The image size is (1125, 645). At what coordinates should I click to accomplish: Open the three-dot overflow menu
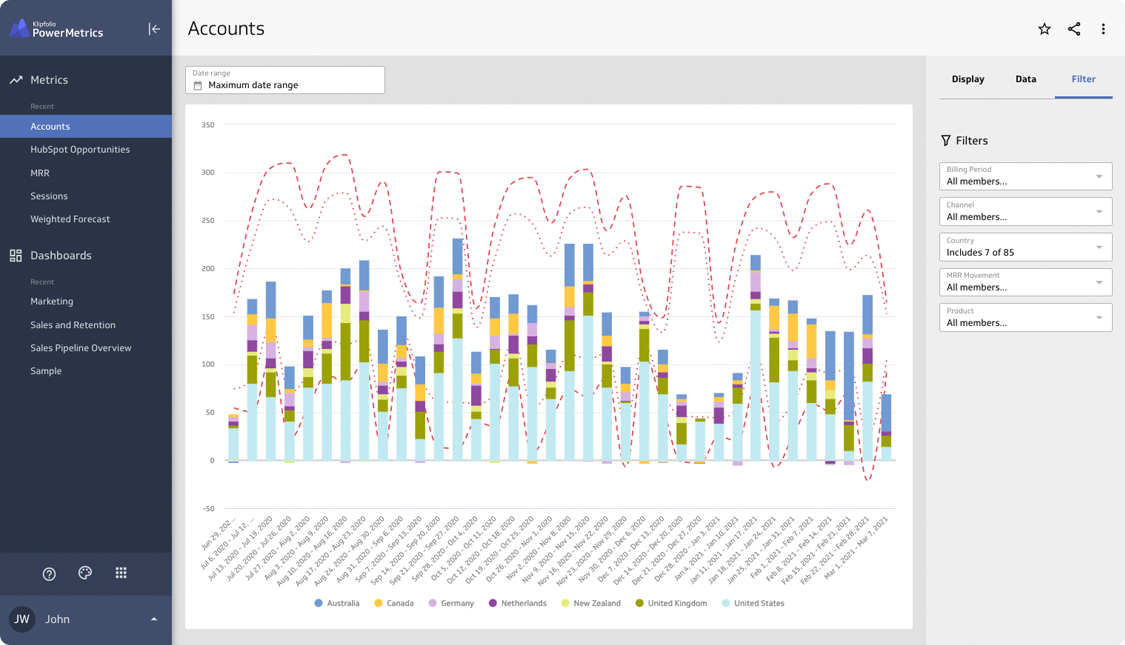tap(1104, 29)
